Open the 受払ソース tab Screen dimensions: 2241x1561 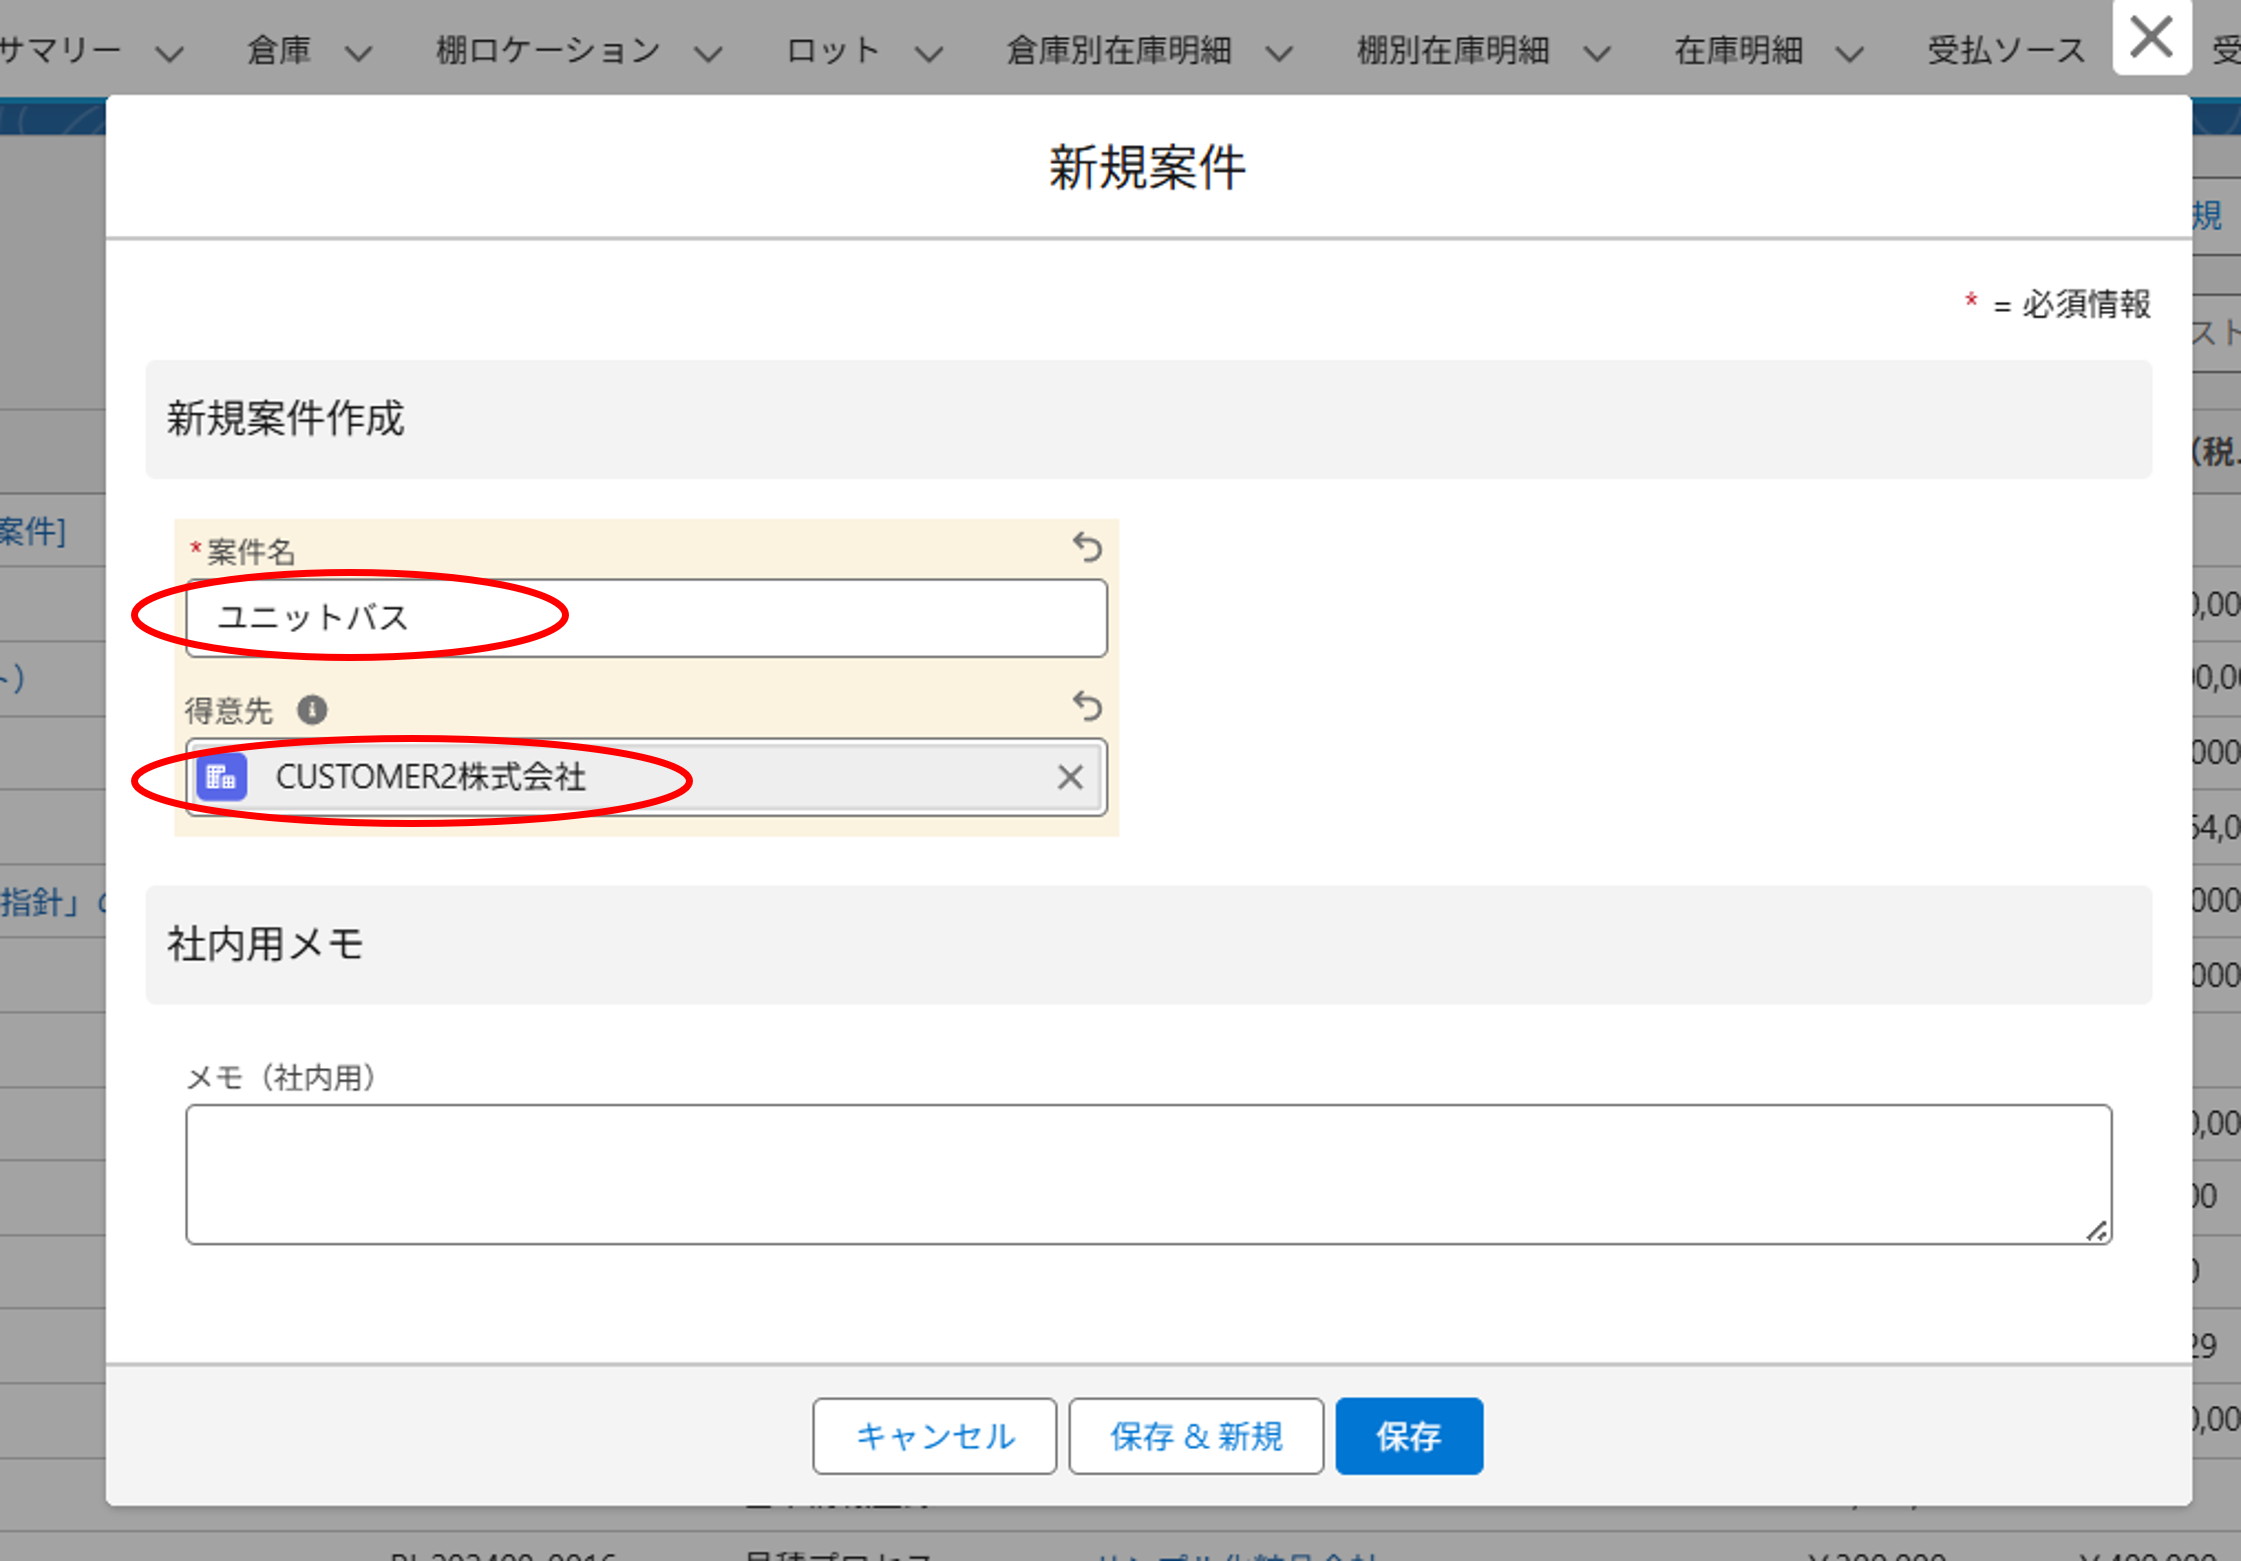click(x=2006, y=50)
